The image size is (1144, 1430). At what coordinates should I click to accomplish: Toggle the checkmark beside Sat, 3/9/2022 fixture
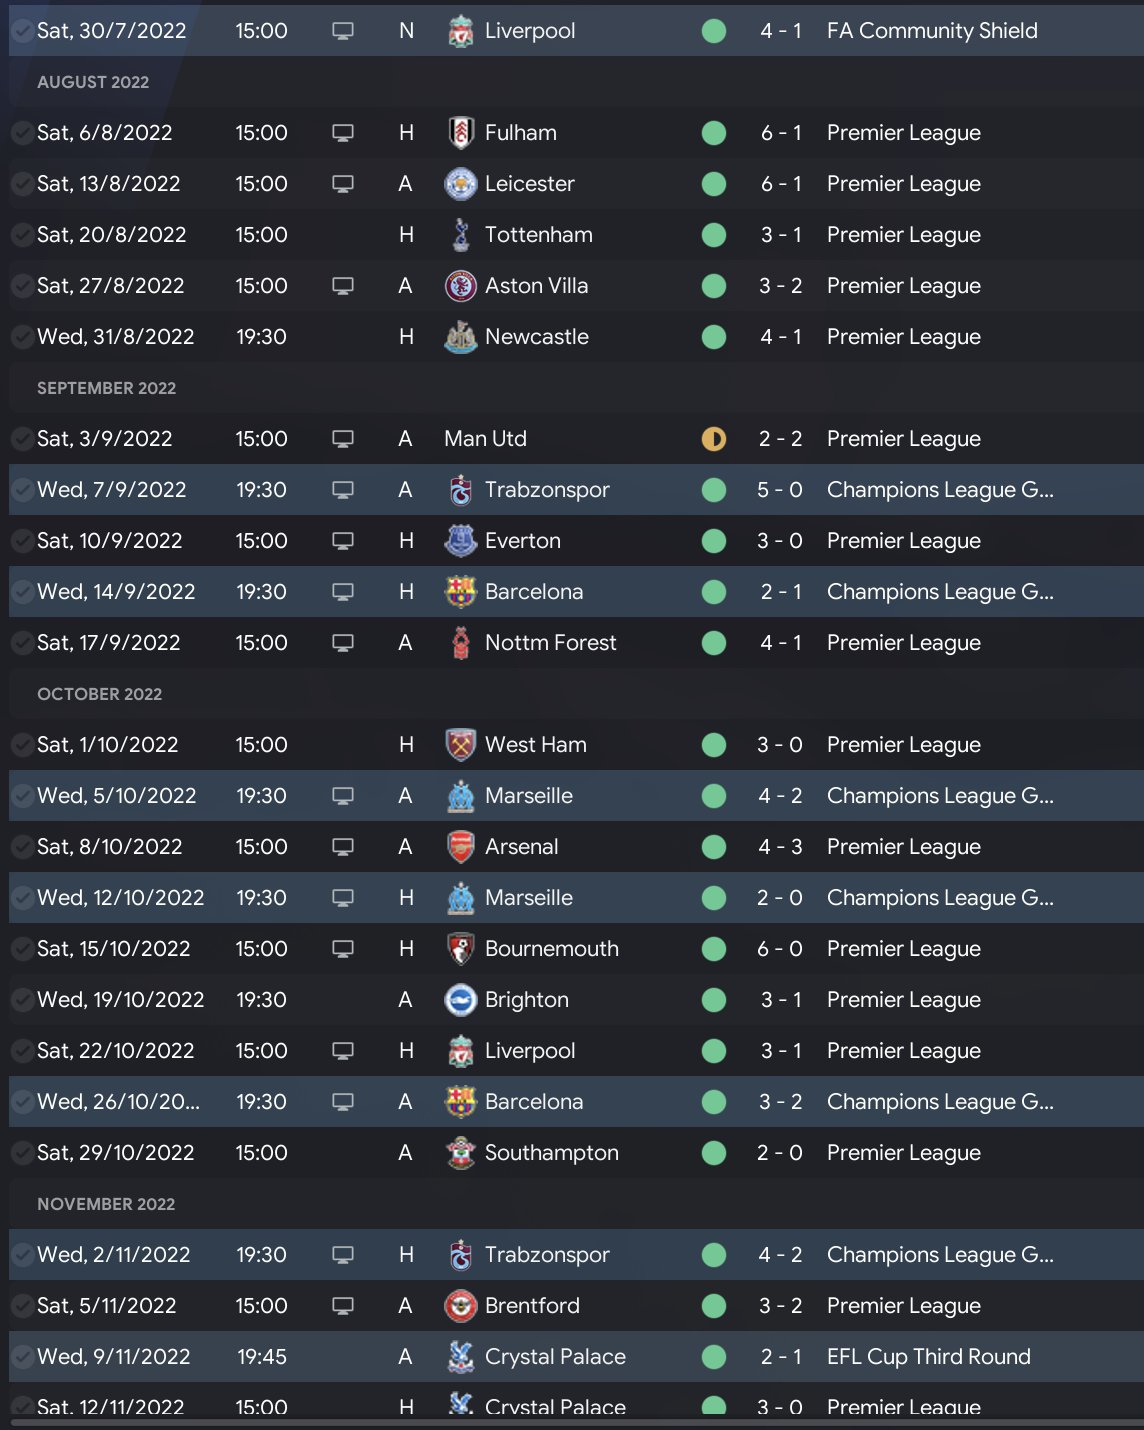coord(21,439)
